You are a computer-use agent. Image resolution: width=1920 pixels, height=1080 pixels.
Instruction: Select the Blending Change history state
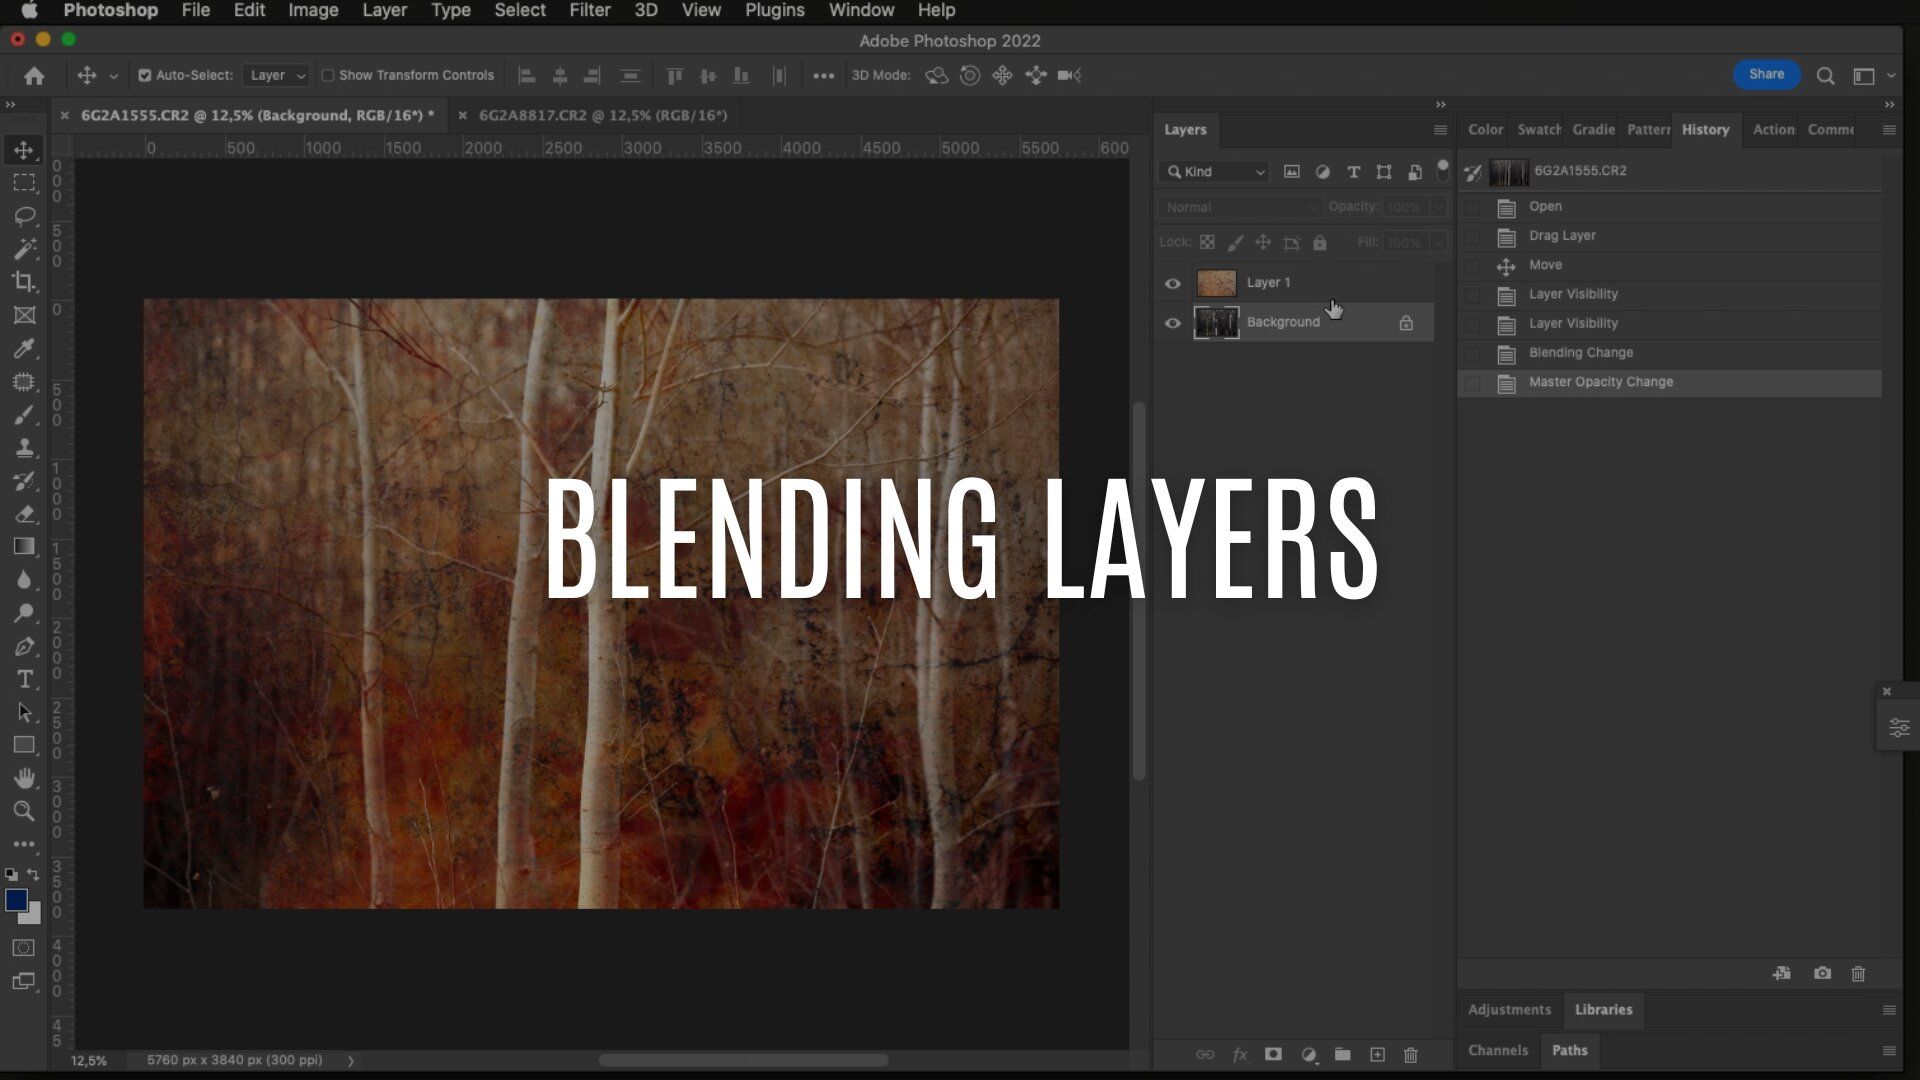coord(1580,353)
